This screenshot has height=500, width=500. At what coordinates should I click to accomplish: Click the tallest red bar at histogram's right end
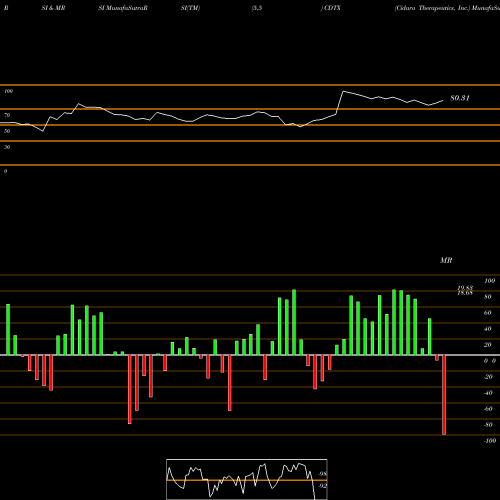(444, 395)
